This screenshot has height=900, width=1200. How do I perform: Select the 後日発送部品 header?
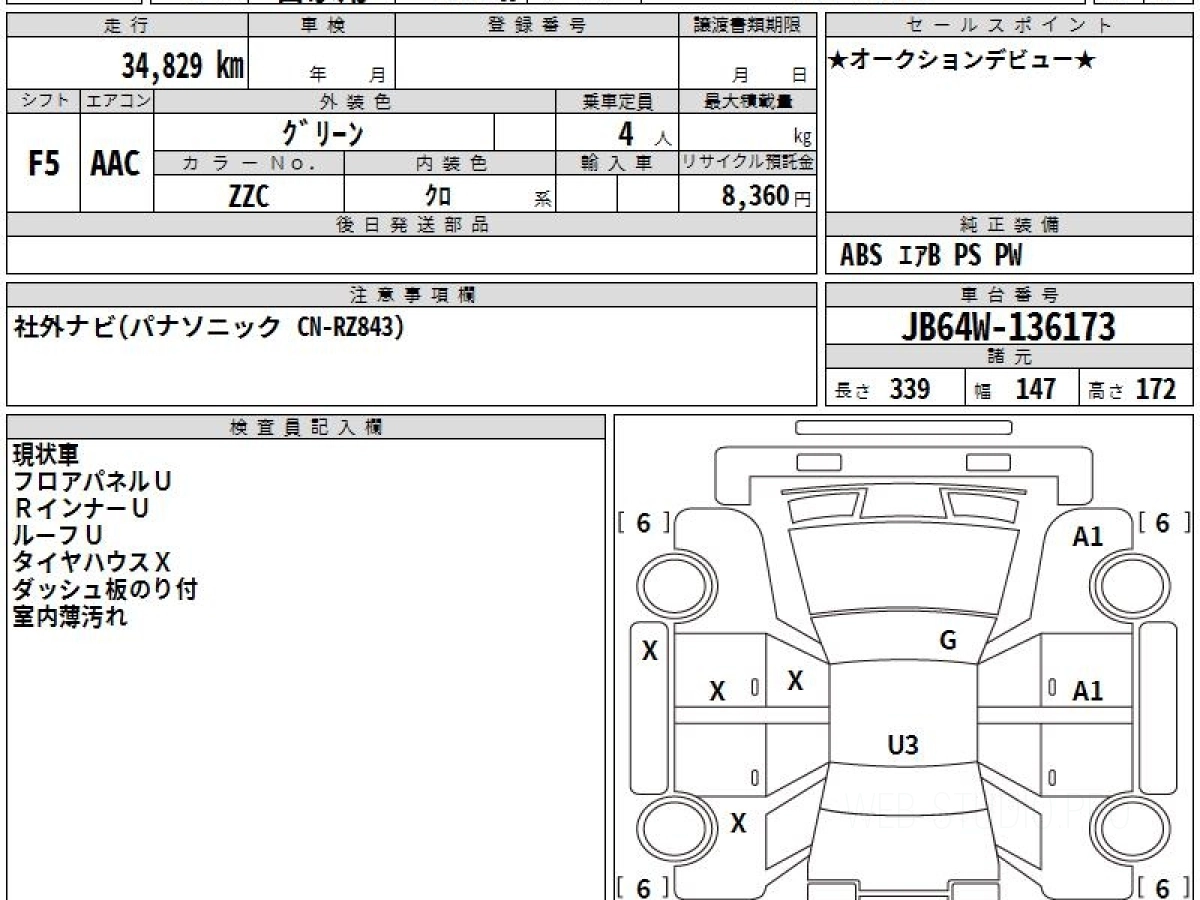(x=412, y=225)
